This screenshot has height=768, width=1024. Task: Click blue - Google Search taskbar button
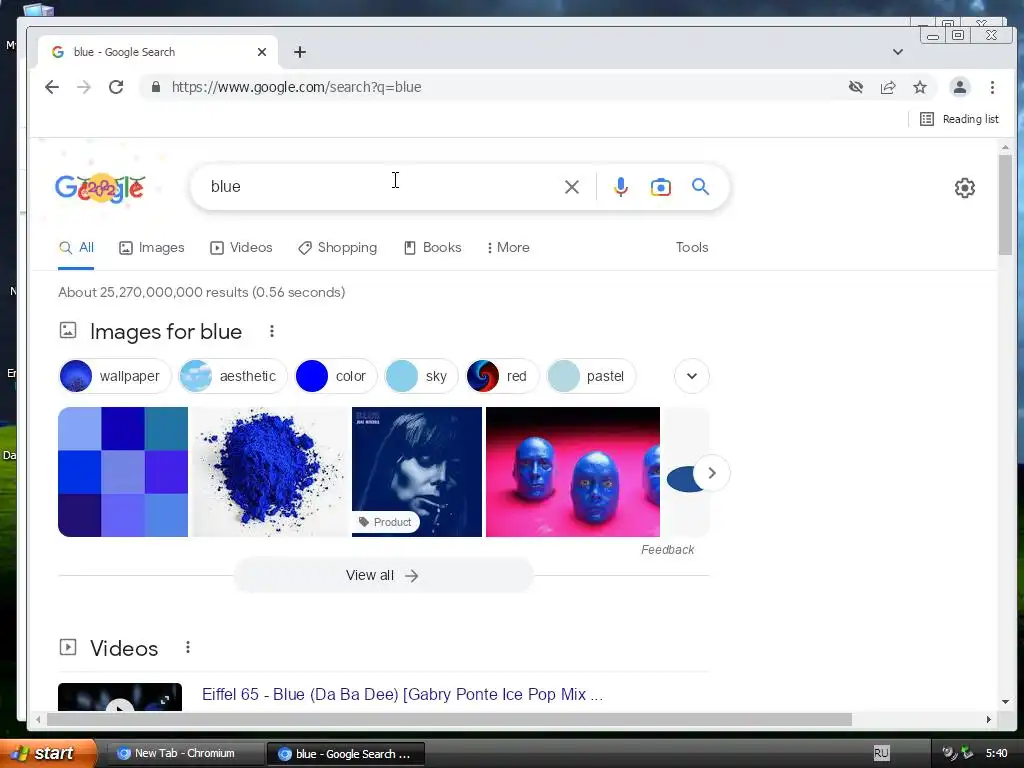point(346,754)
